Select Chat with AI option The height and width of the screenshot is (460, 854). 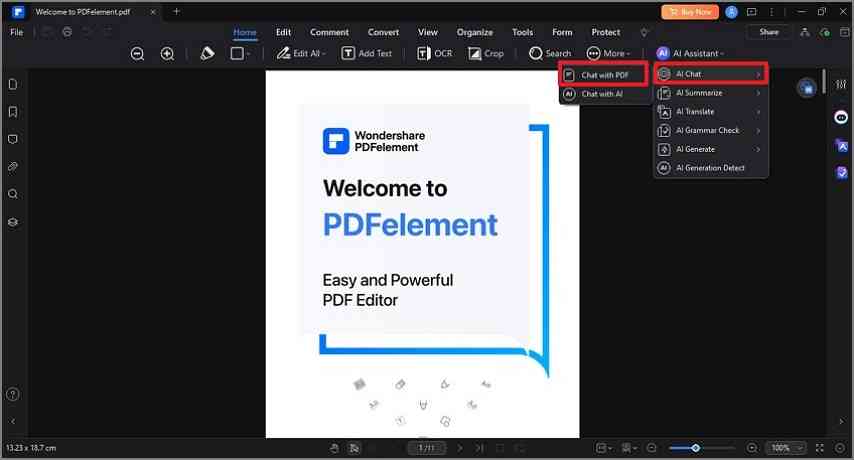(603, 94)
